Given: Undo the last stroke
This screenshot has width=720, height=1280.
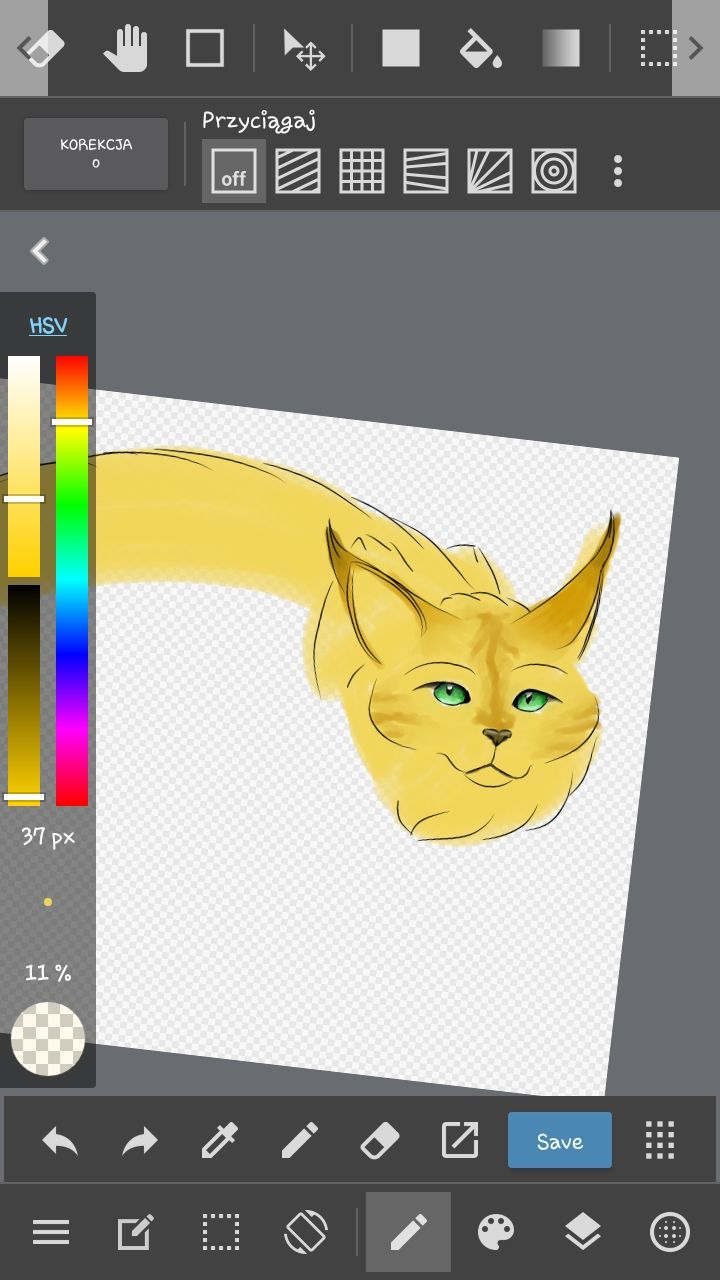Looking at the screenshot, I should [x=60, y=1141].
